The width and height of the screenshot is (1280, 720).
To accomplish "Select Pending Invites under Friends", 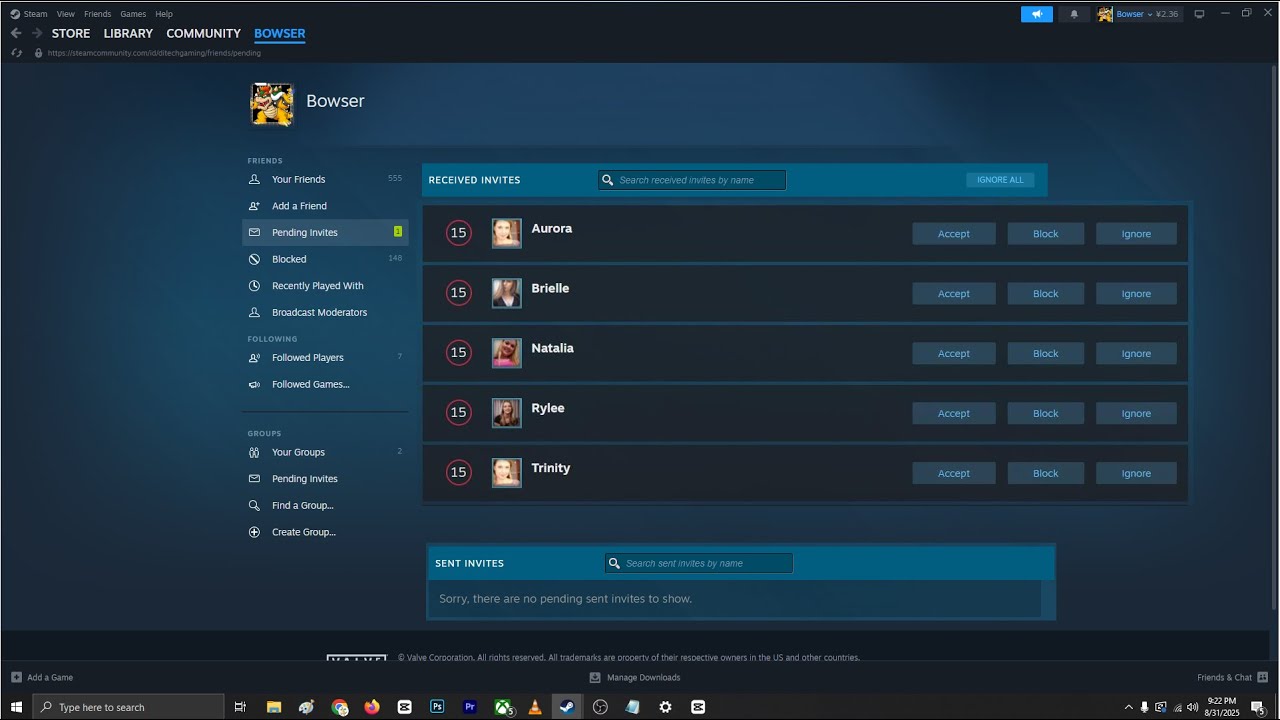I will coord(325,232).
